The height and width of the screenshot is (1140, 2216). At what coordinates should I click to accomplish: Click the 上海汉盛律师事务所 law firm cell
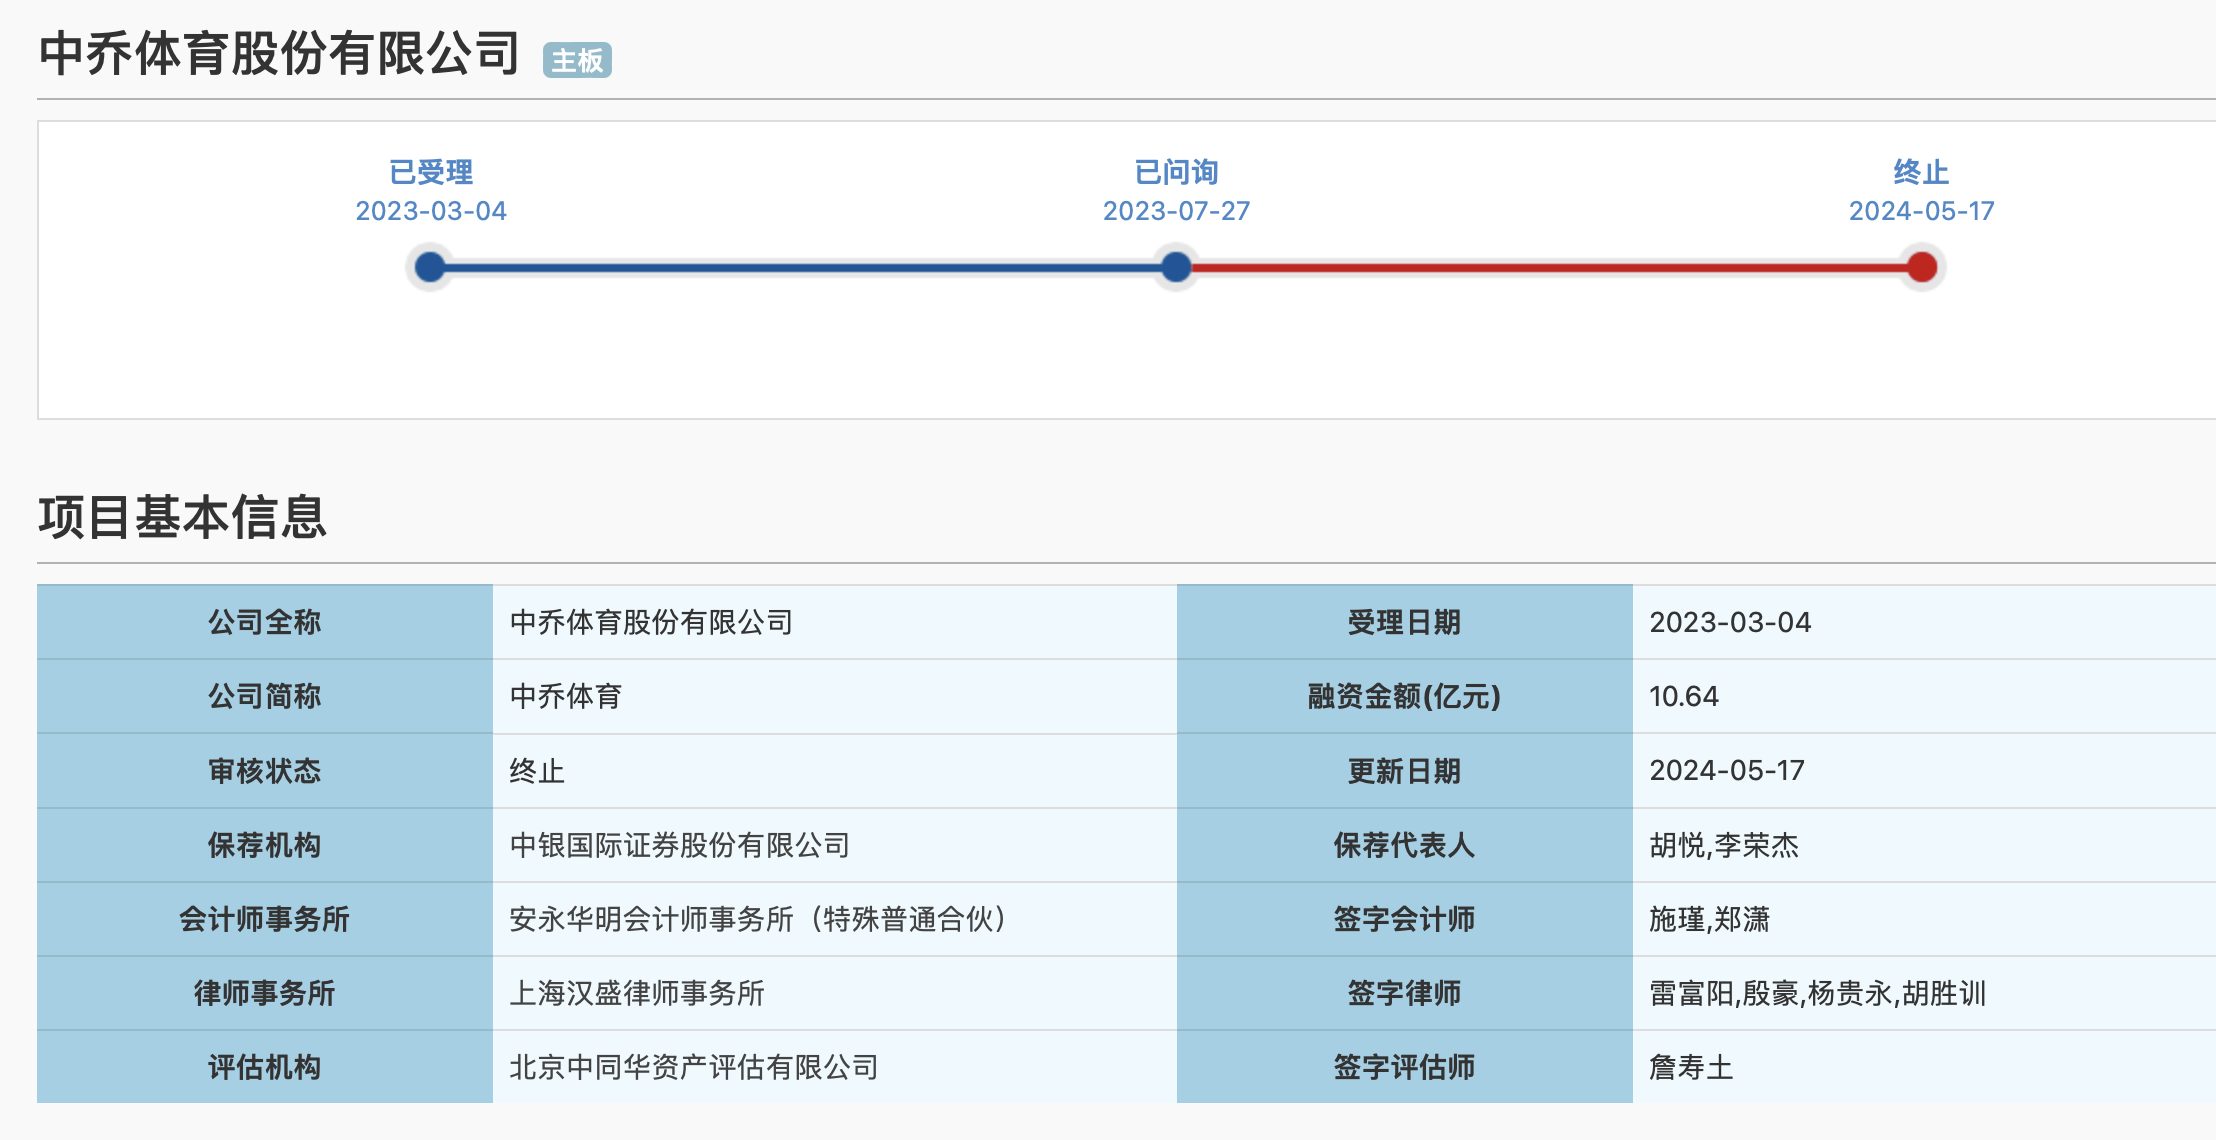click(637, 993)
